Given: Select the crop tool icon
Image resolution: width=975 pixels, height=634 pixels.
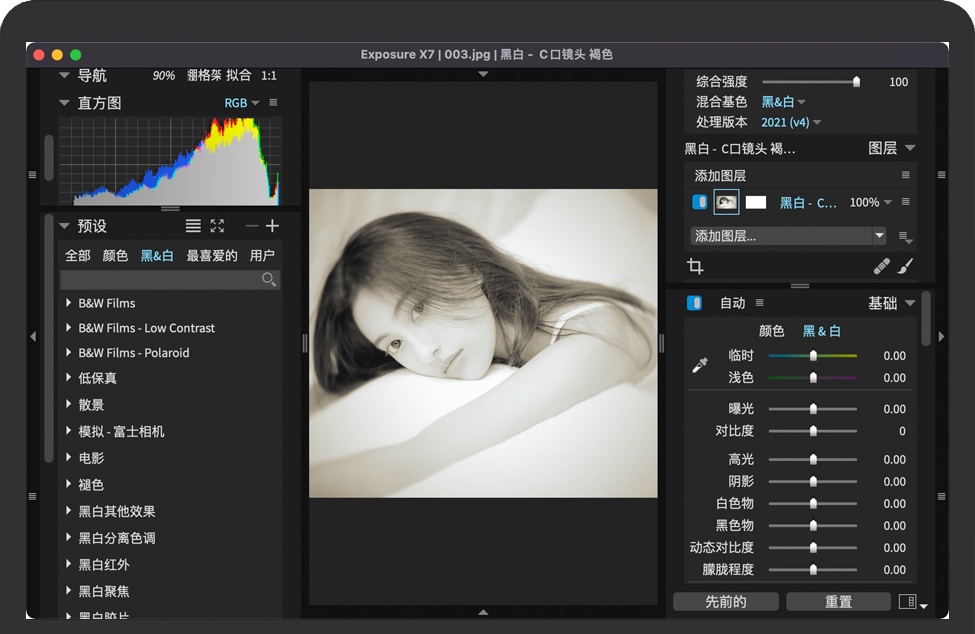Looking at the screenshot, I should point(696,266).
